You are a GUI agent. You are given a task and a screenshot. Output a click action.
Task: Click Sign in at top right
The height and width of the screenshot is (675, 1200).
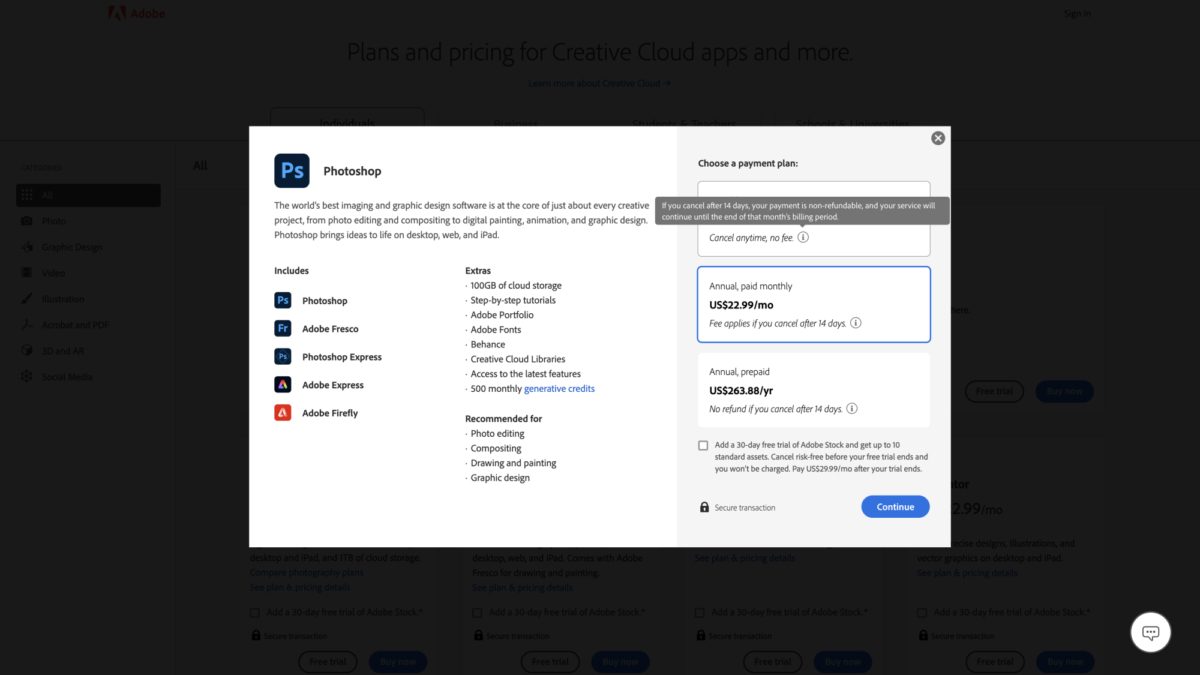tap(1077, 13)
